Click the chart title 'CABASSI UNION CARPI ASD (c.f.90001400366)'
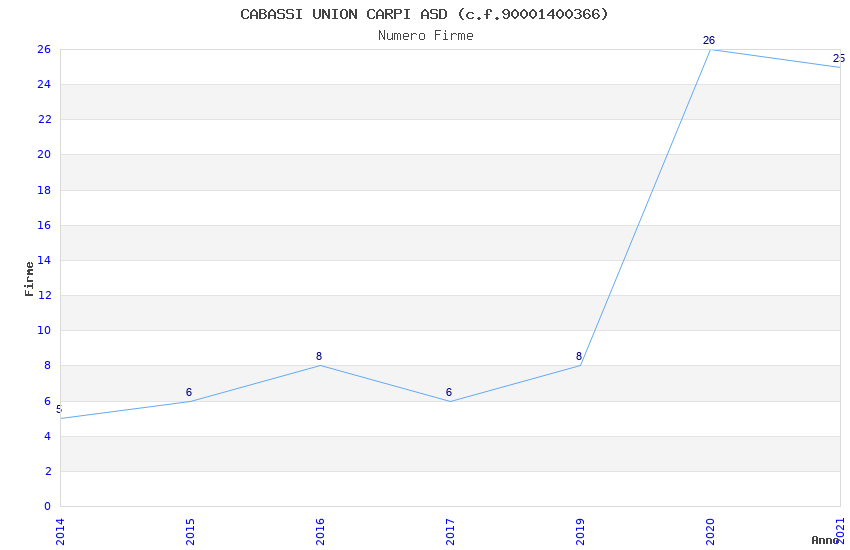Image resolution: width=850 pixels, height=550 pixels. point(424,14)
